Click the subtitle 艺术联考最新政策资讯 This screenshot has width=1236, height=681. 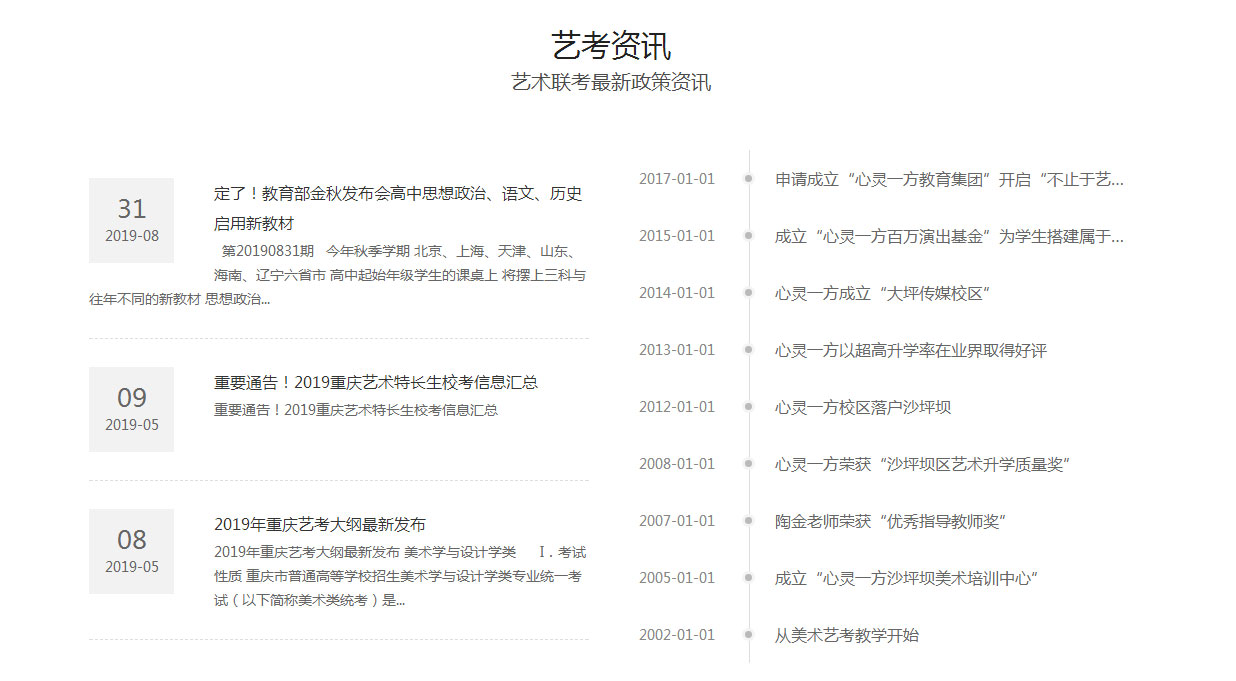point(611,83)
